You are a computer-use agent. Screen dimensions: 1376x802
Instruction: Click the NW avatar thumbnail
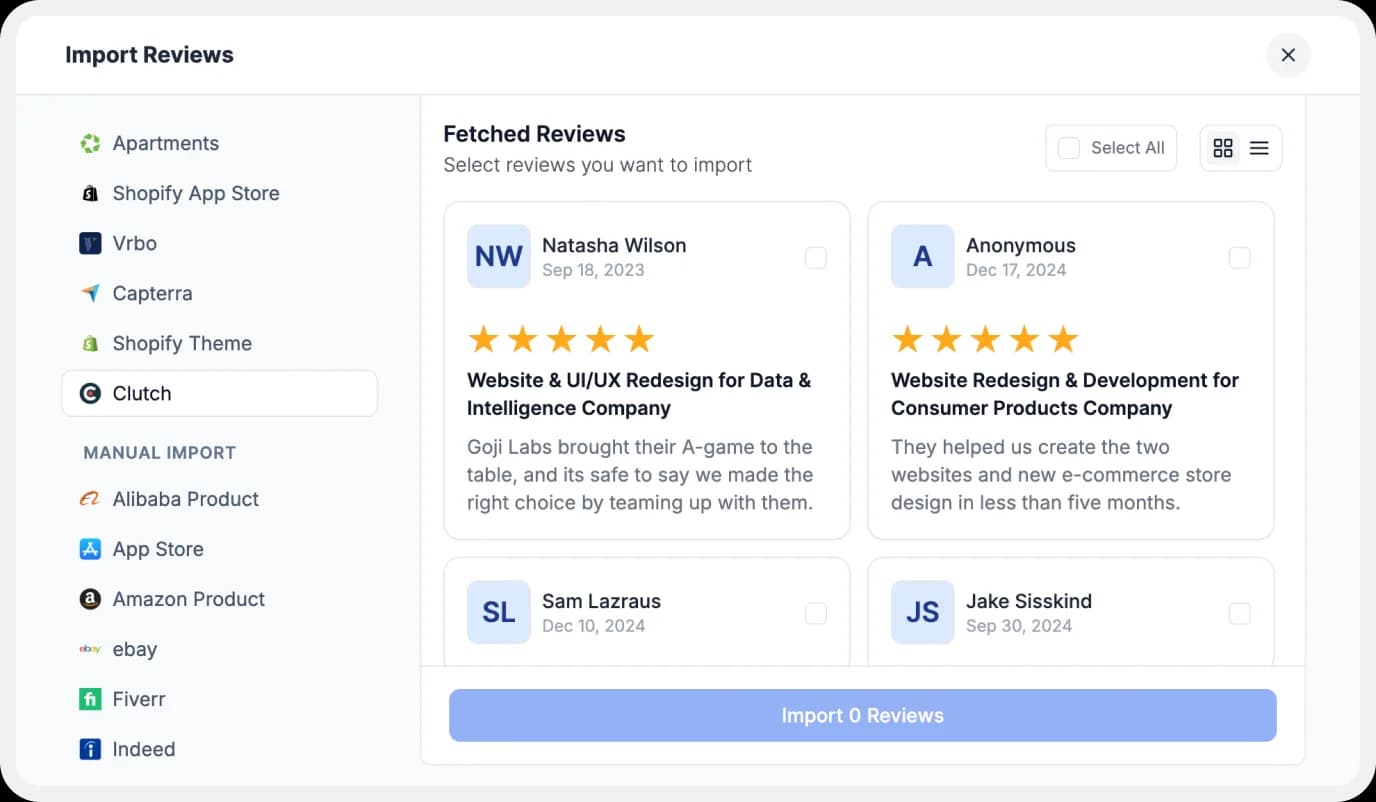pyautogui.click(x=499, y=257)
